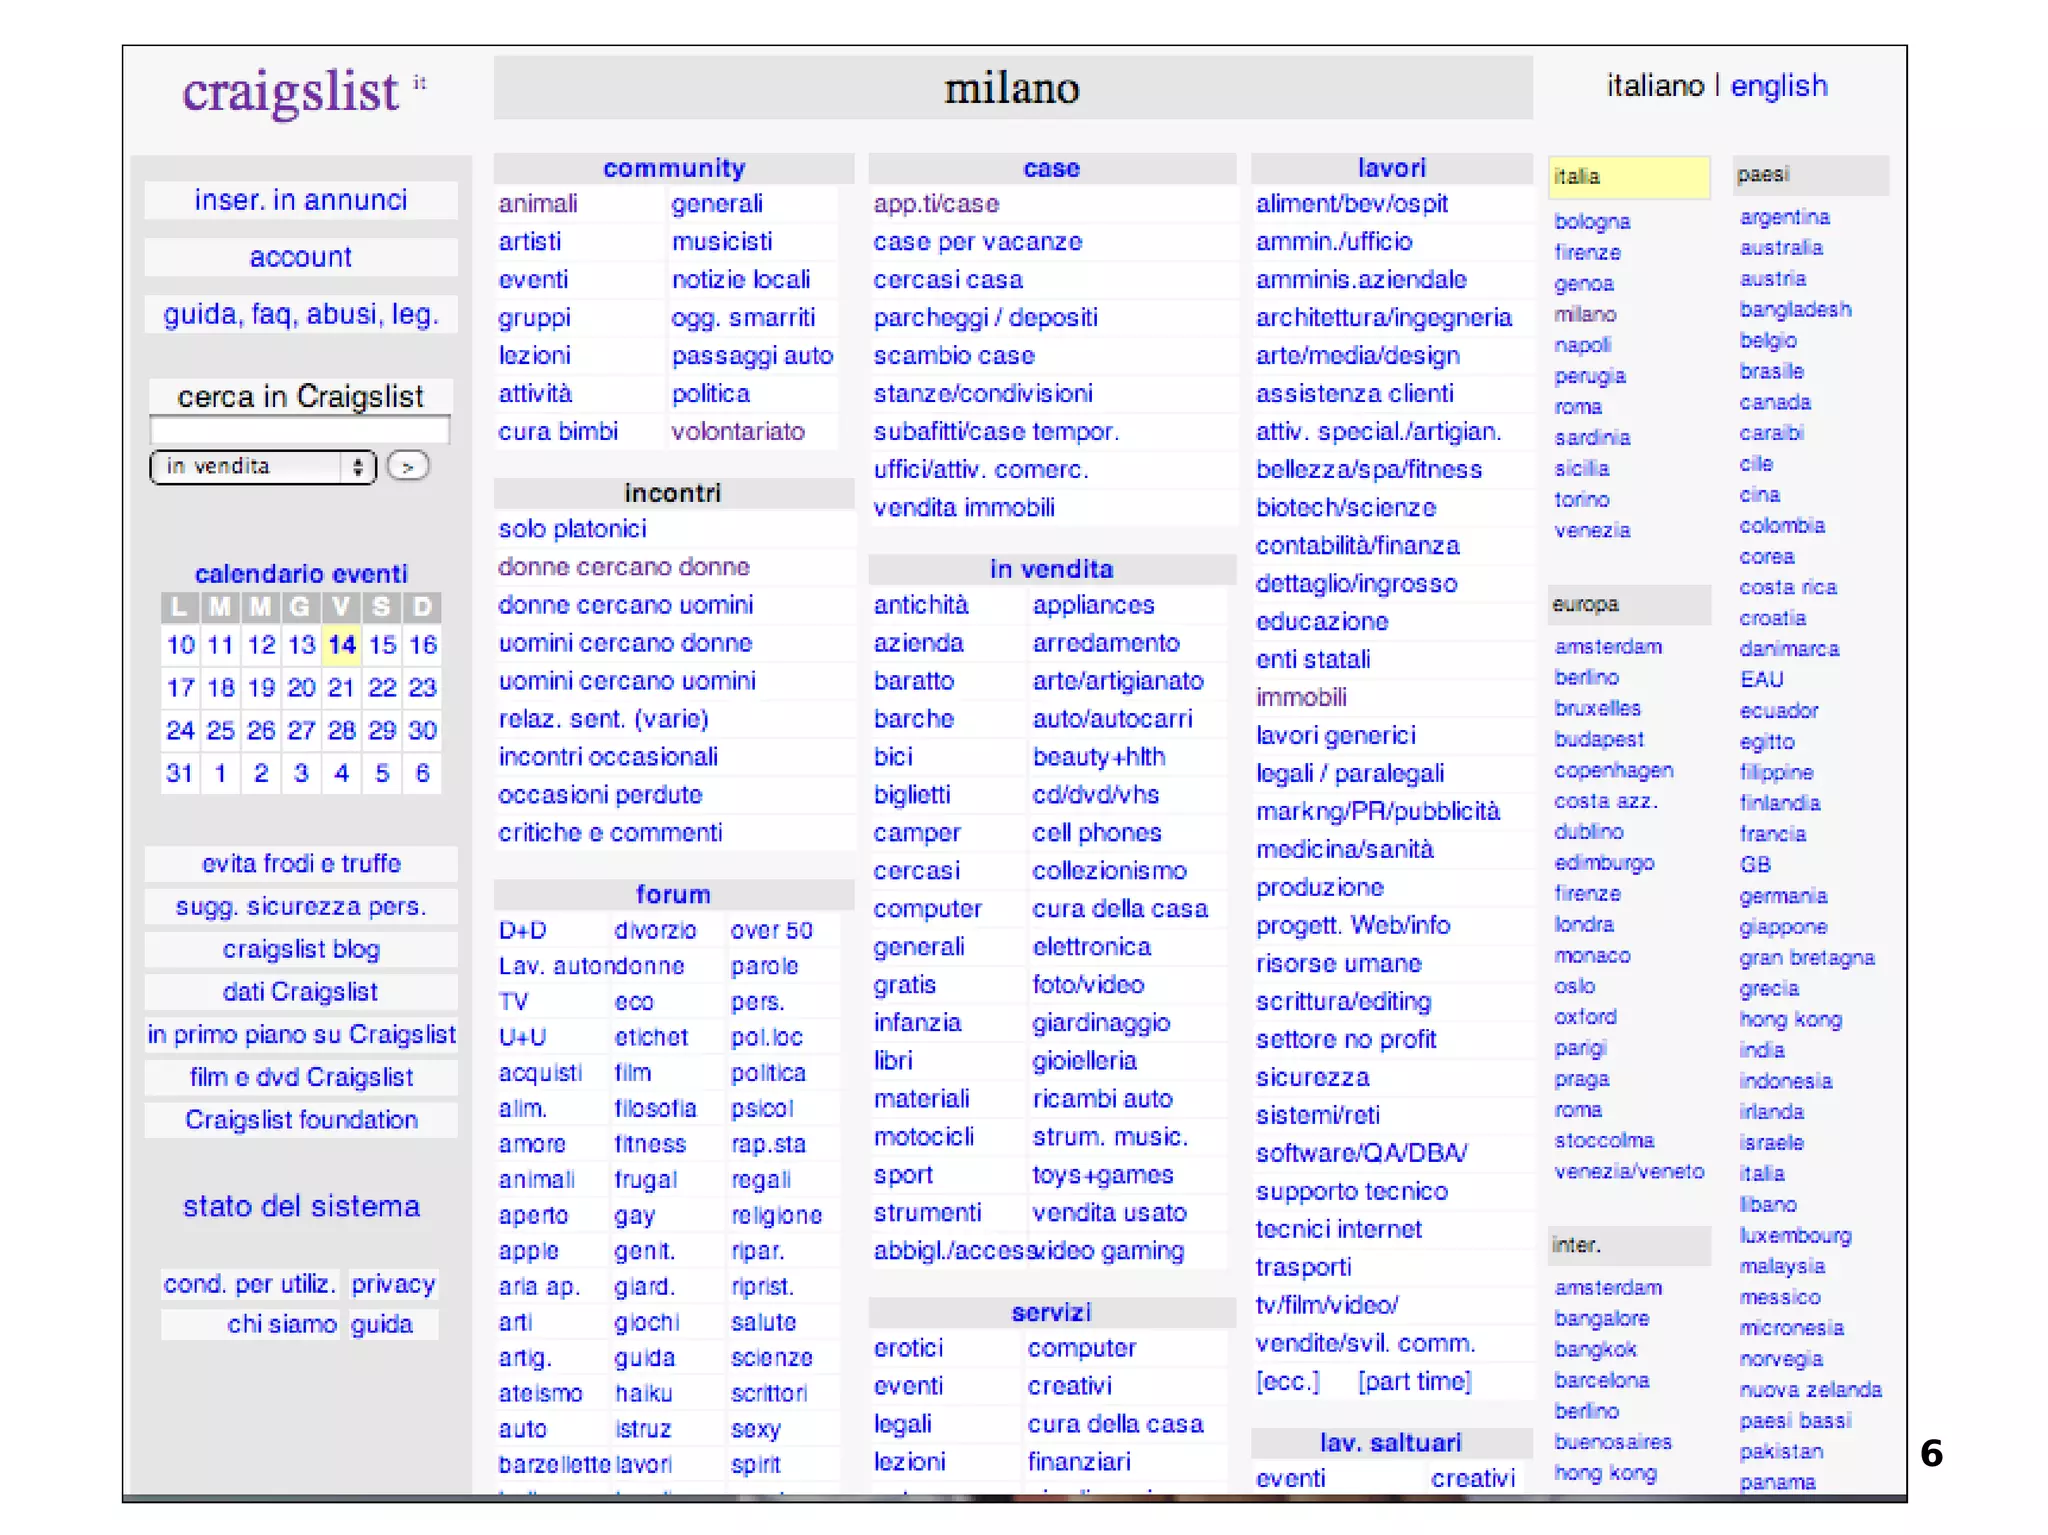Click 'inser. in annunci' post button

pyautogui.click(x=301, y=200)
